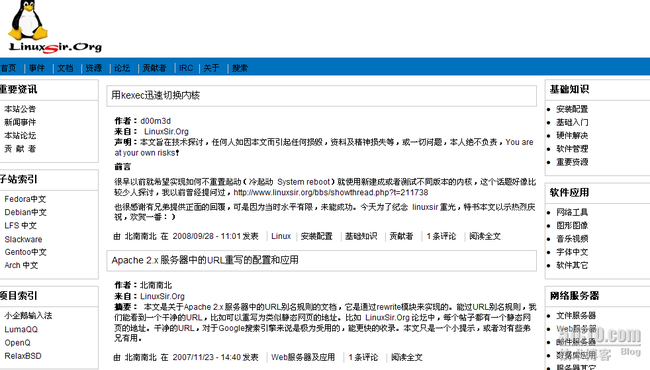650x370 pixels.
Task: Click 阅读全文 for Apache article
Action: [407, 357]
